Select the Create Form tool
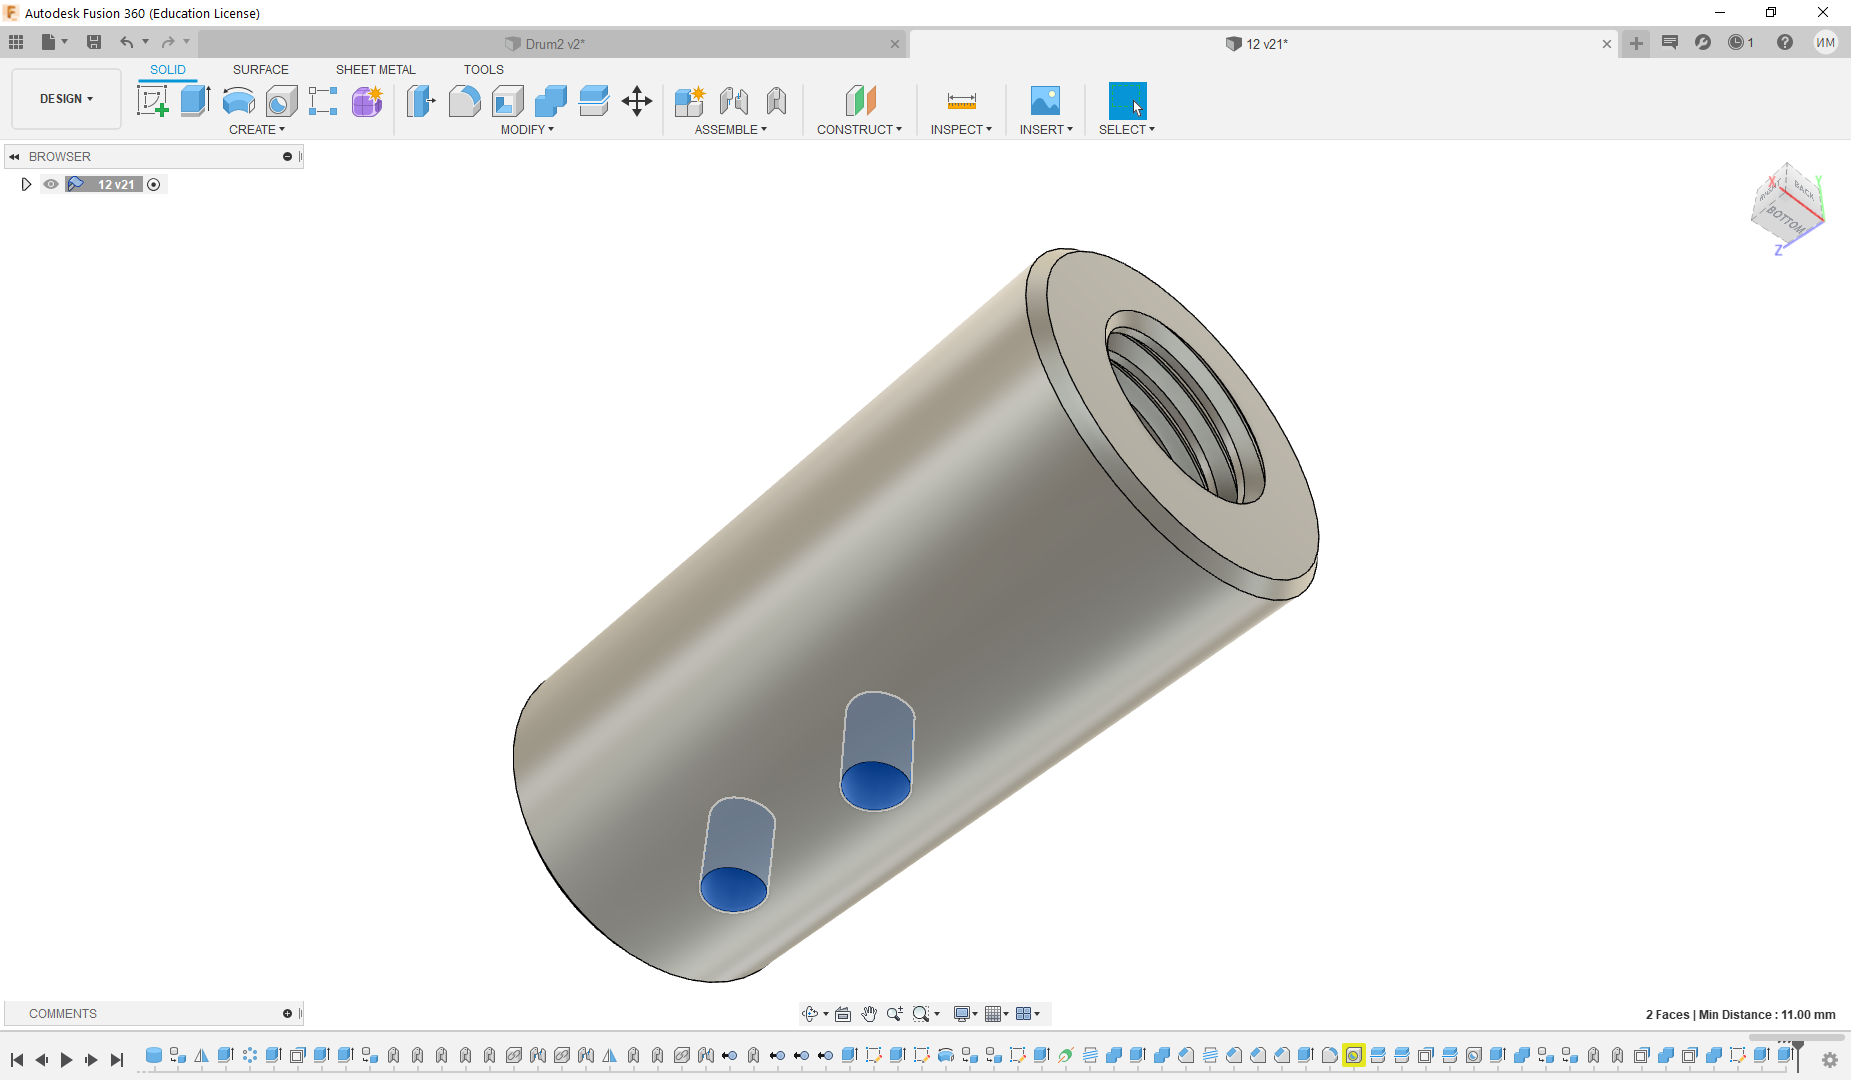 [x=367, y=101]
